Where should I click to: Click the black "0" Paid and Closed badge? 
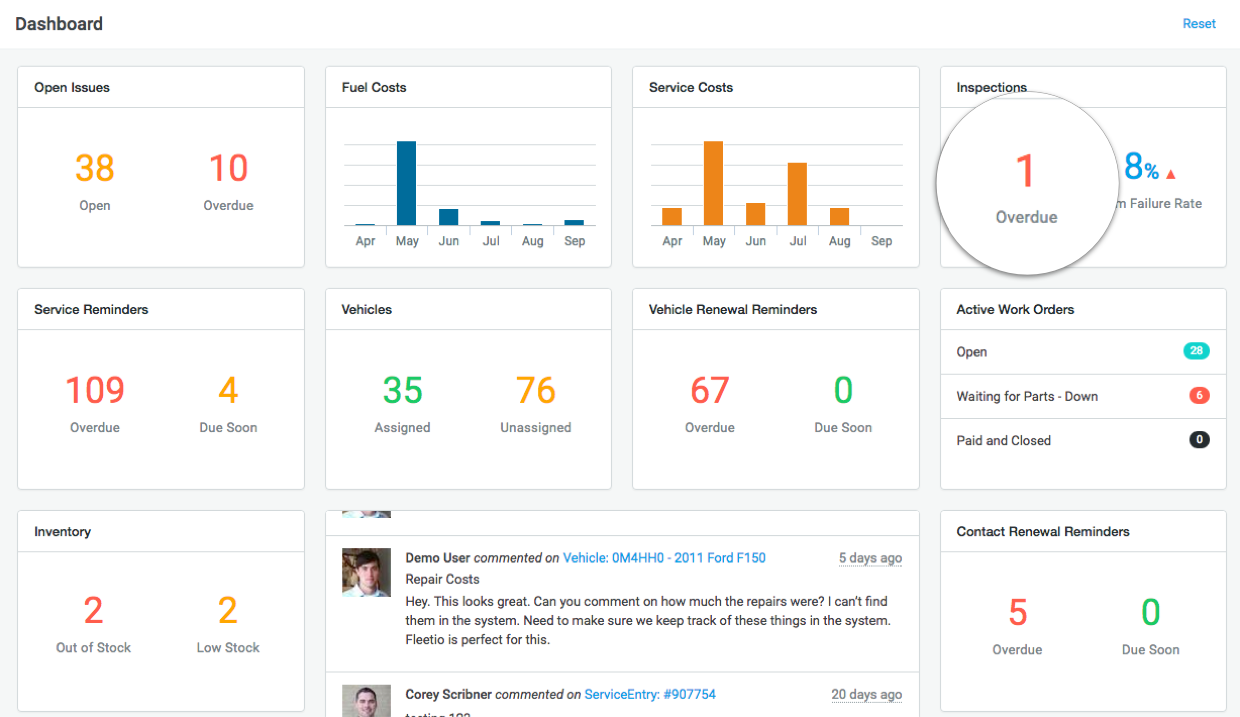[x=1199, y=440]
